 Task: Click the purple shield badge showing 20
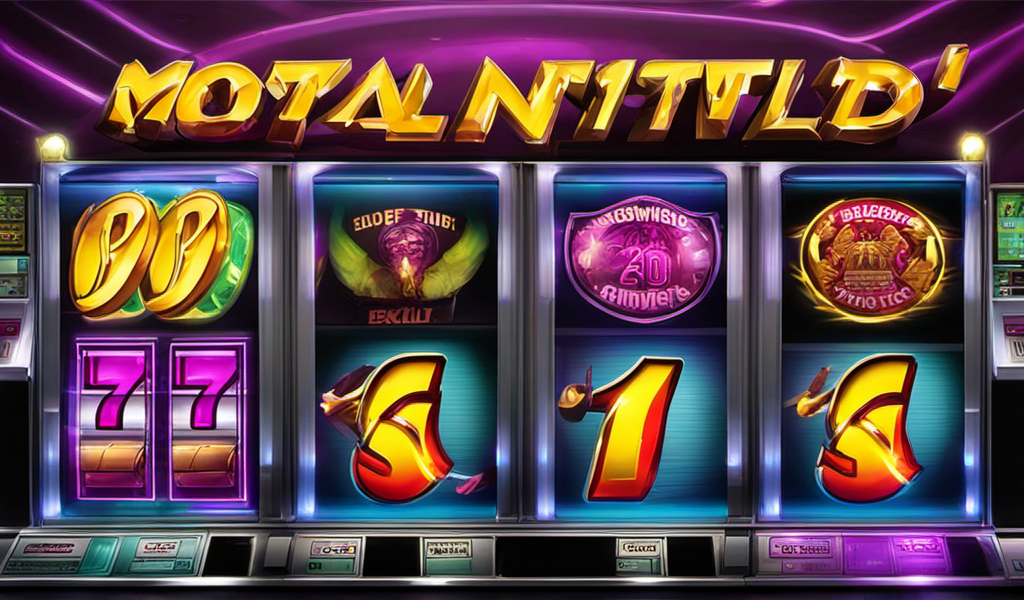coord(643,259)
